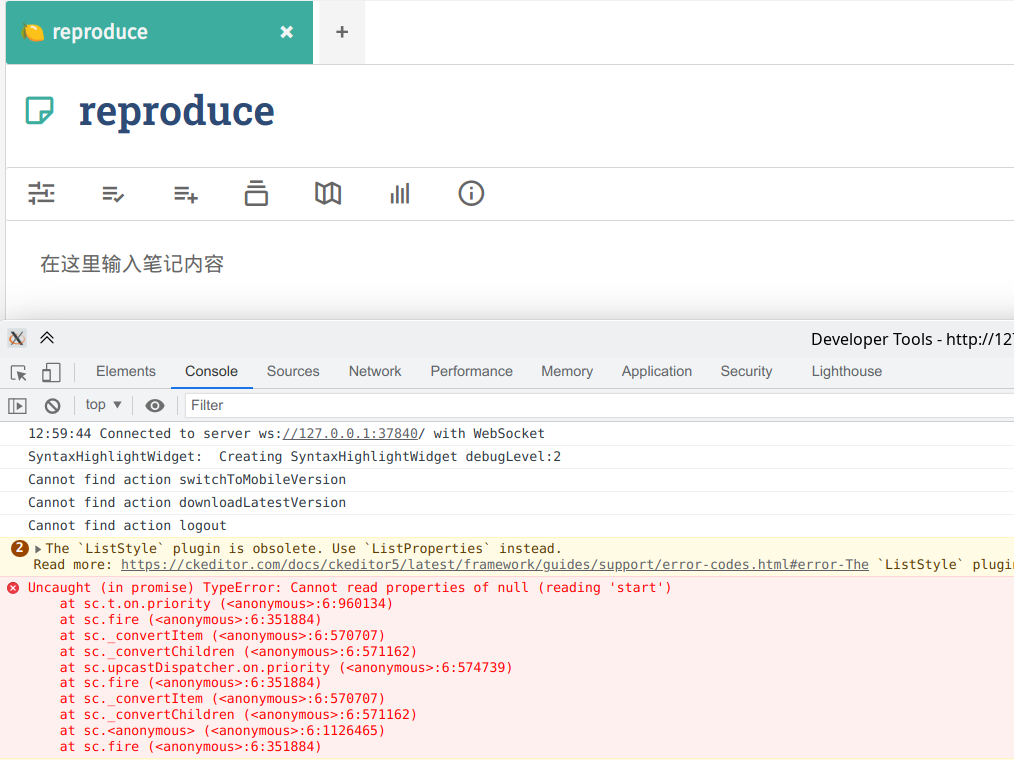Expand the ListStyle plugin warning message
Viewport: 1014px width, 760px height.
pos(36,548)
